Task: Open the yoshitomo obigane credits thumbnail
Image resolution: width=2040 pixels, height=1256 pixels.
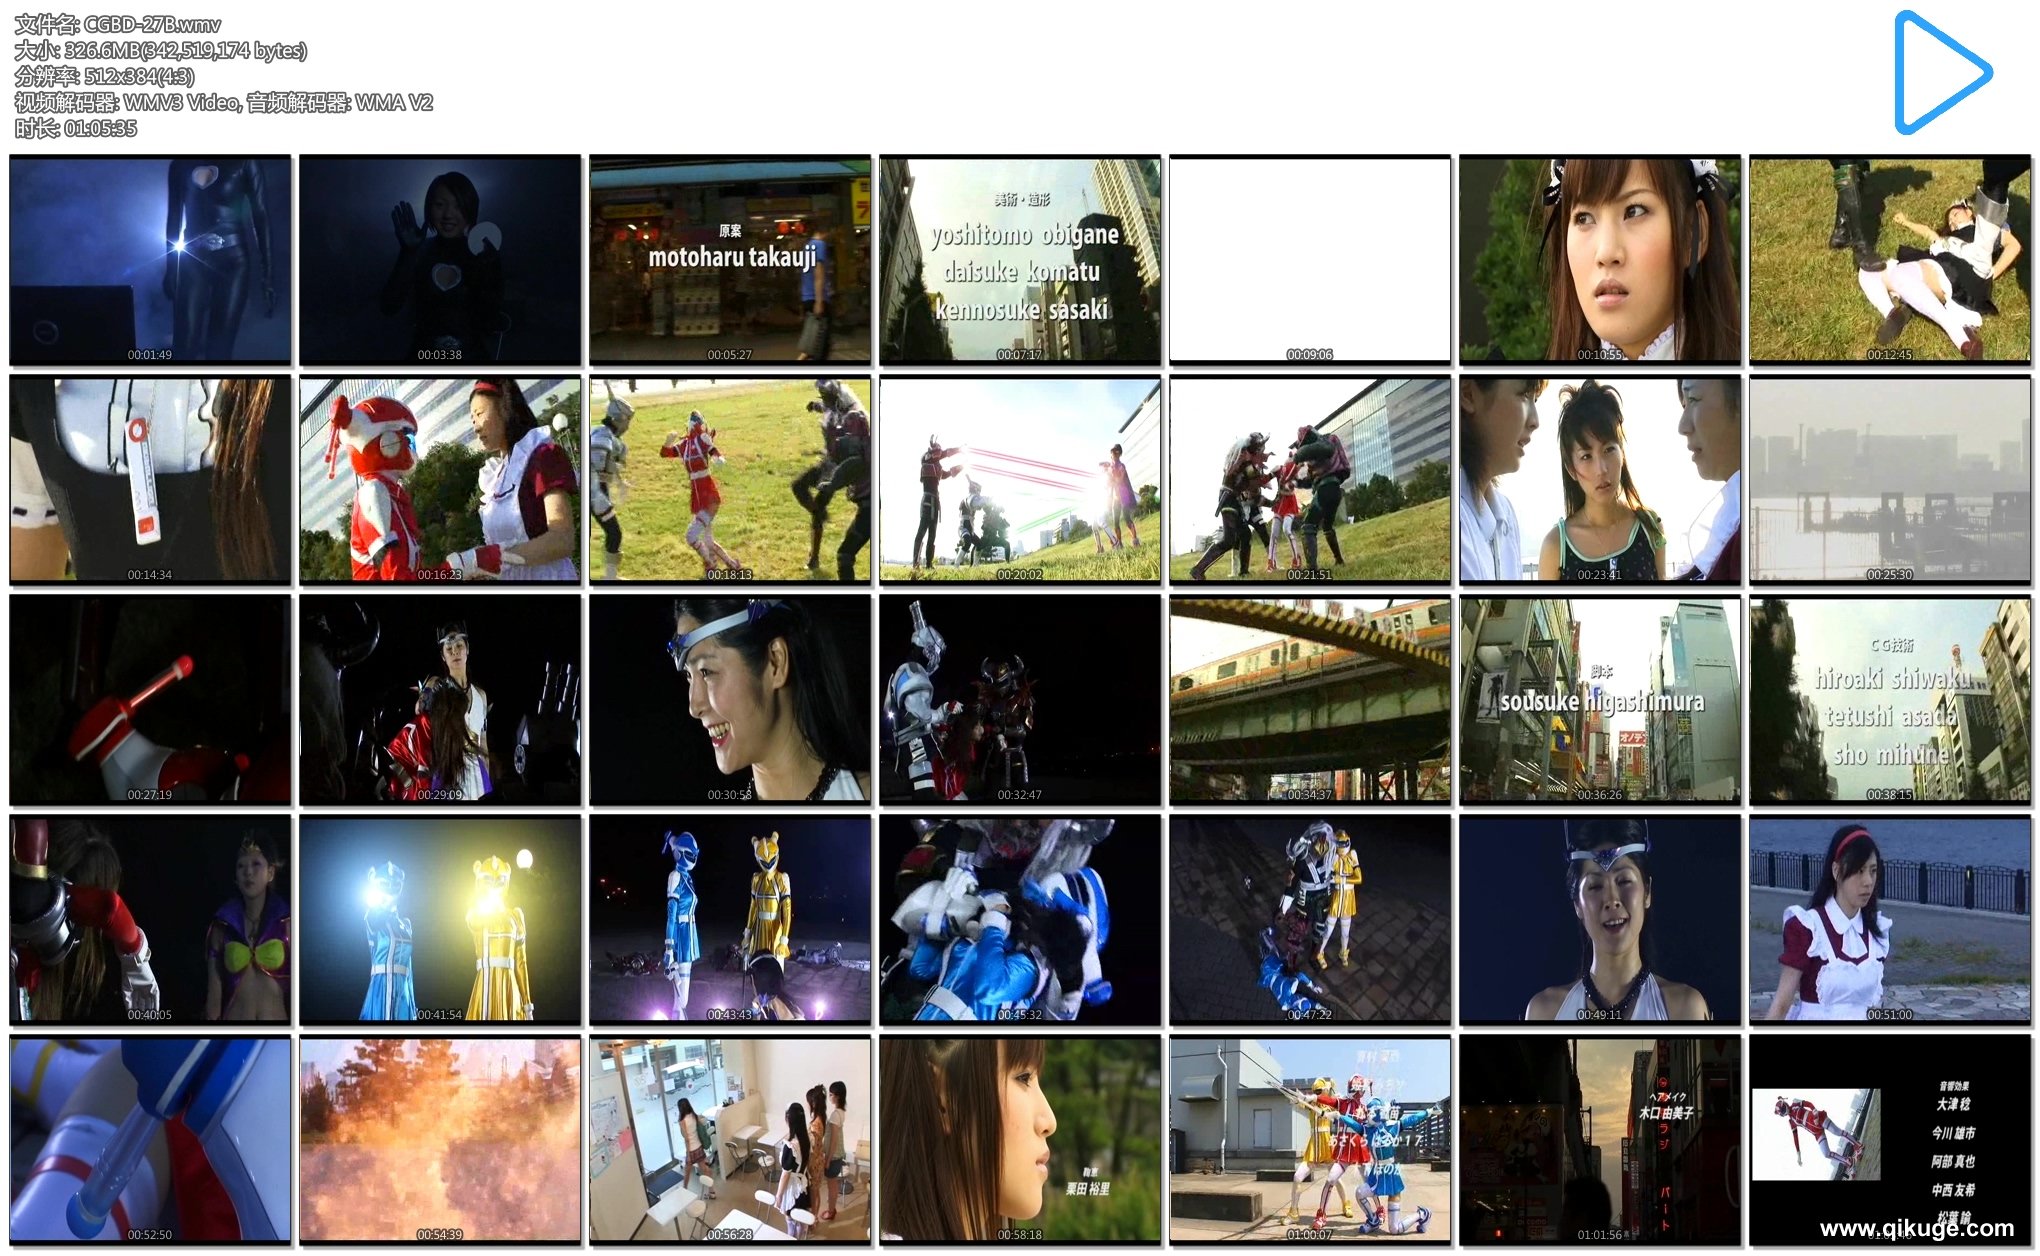Action: 1020,260
